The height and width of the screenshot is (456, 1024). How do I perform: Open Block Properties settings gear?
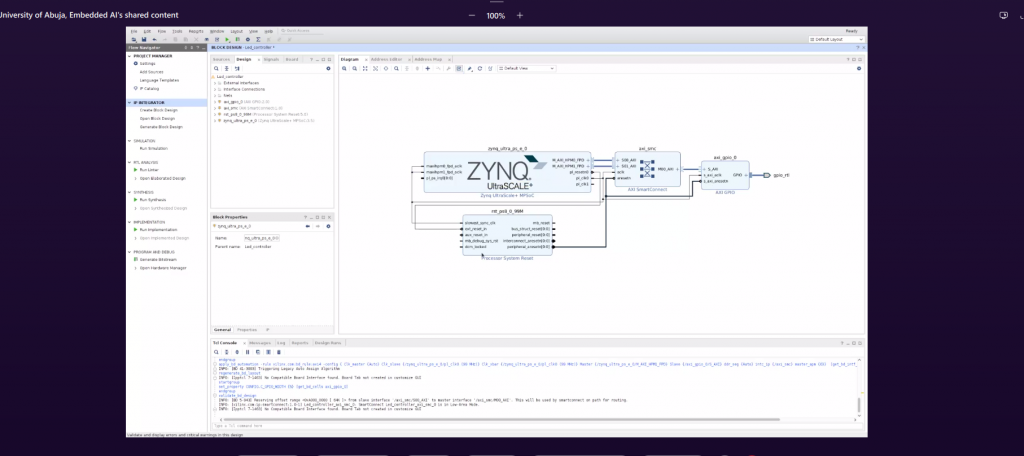328,226
